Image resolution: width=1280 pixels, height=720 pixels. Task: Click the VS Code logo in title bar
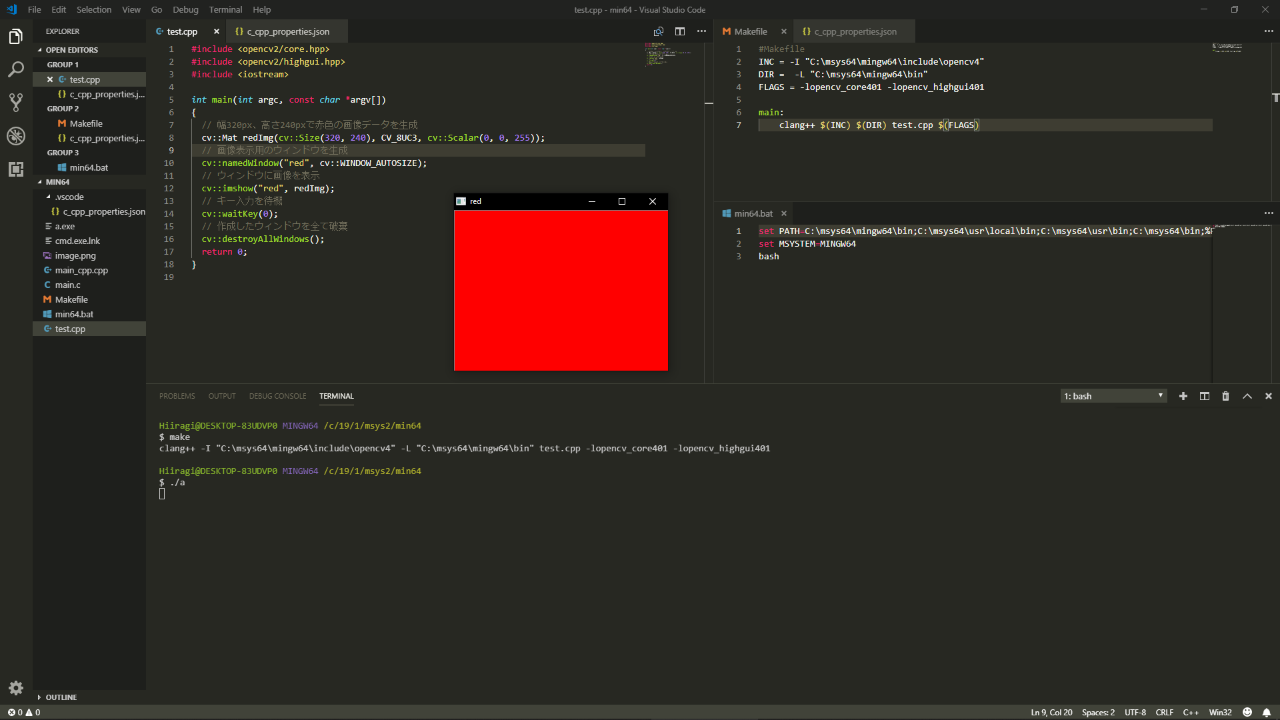tap(11, 9)
